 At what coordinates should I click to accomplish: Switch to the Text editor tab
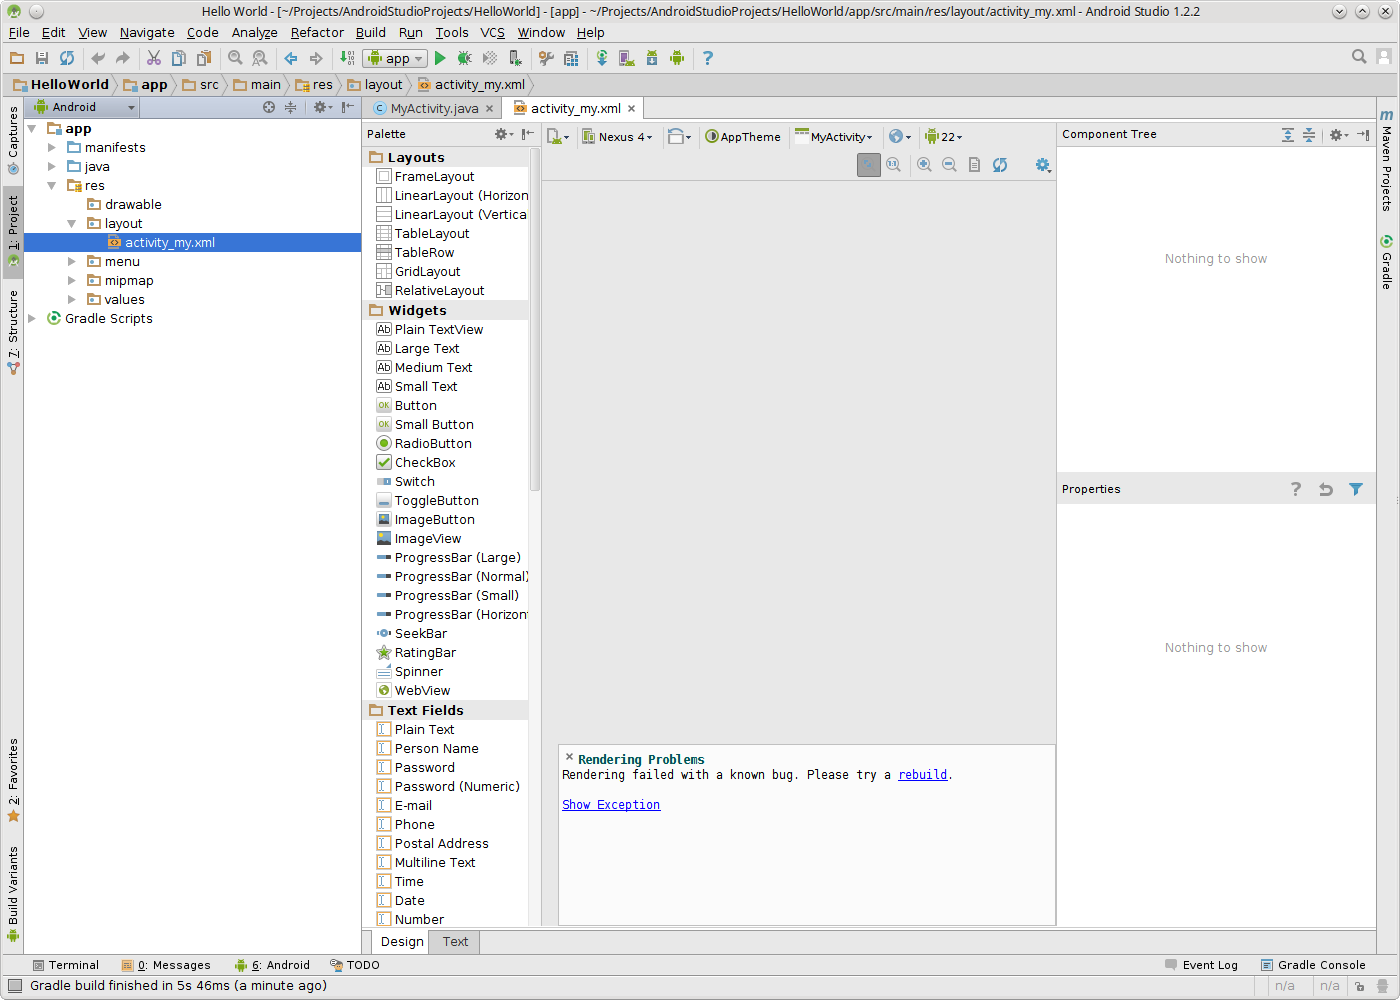455,942
